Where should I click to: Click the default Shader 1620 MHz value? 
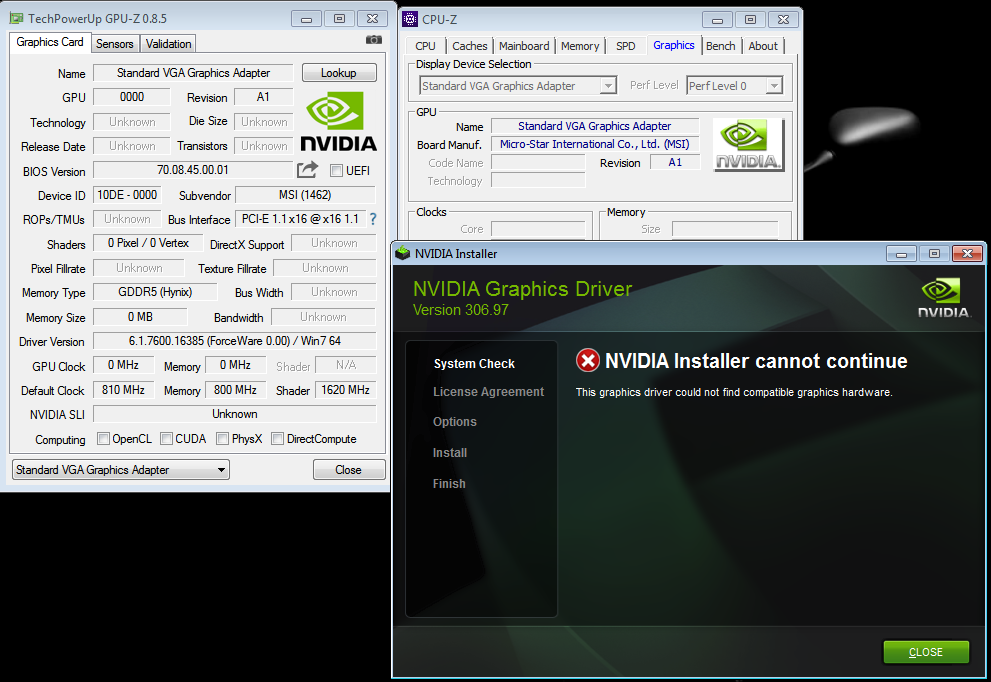coord(345,390)
